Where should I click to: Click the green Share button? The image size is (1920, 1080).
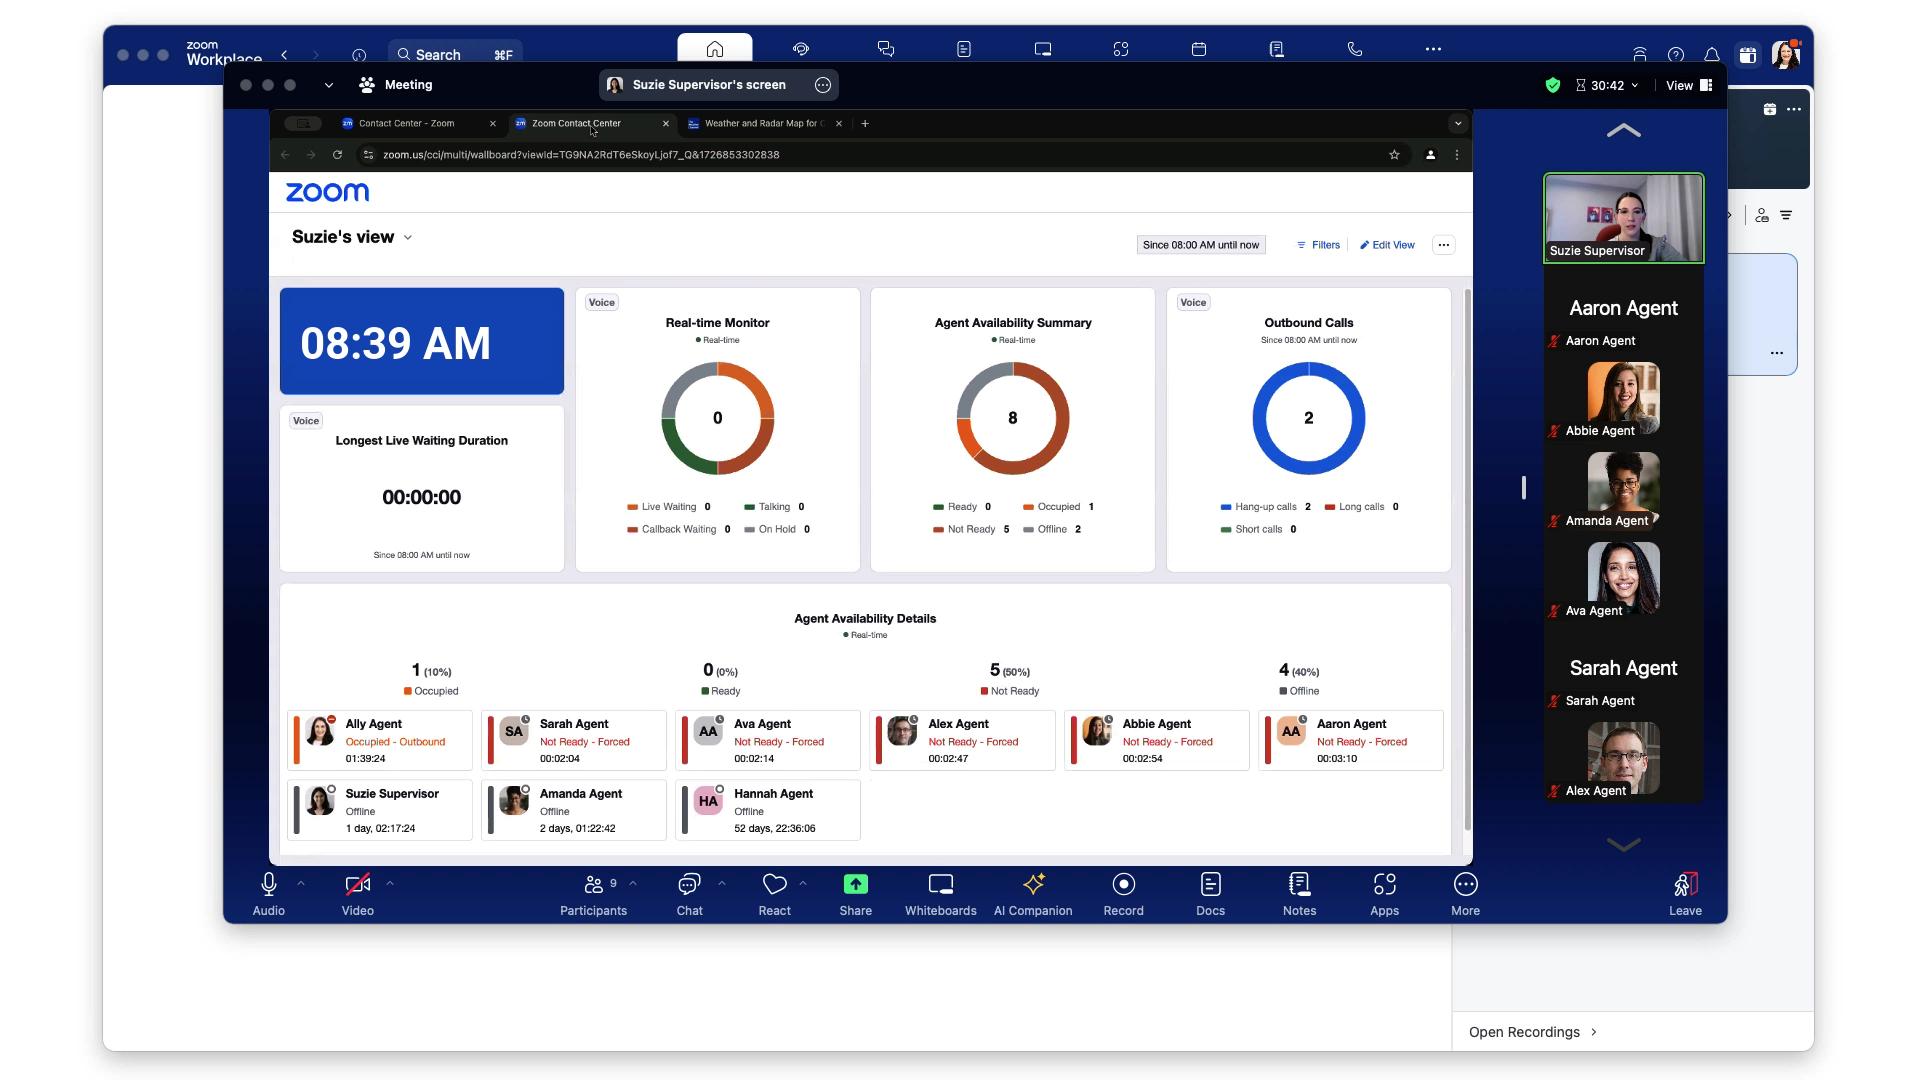[856, 894]
